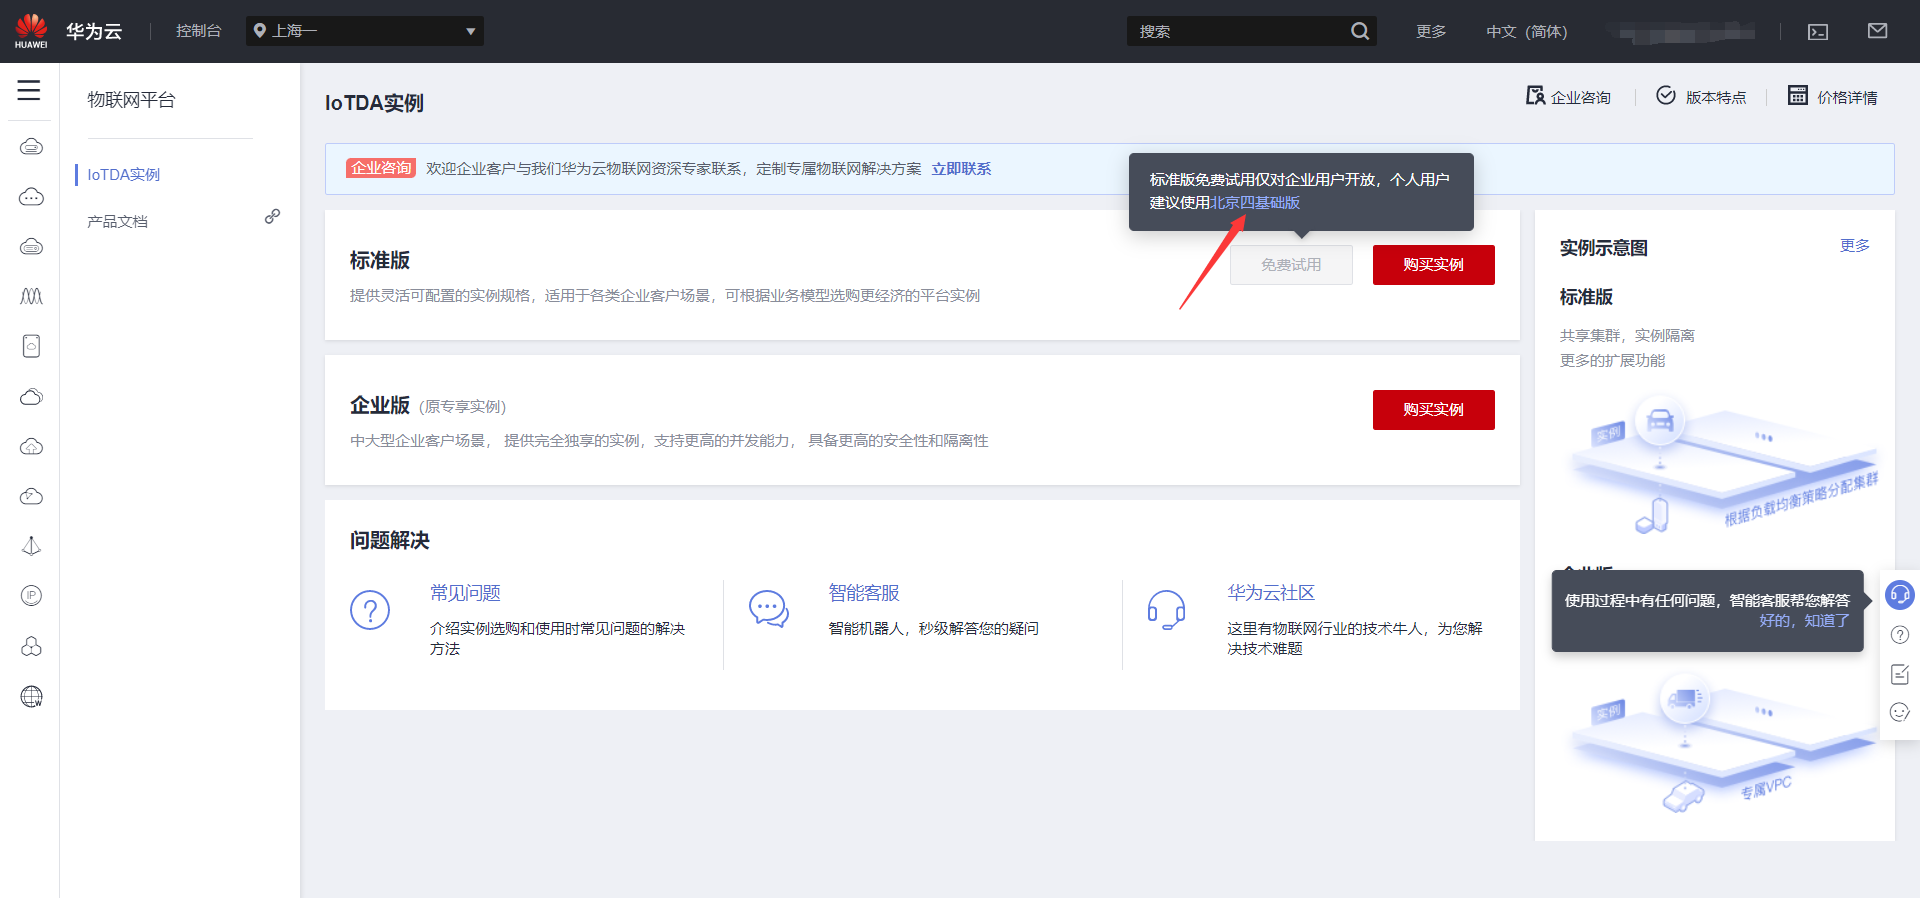Open the wave-peaks service icon in sidebar
Viewport: 1920px width, 898px height.
(31, 296)
